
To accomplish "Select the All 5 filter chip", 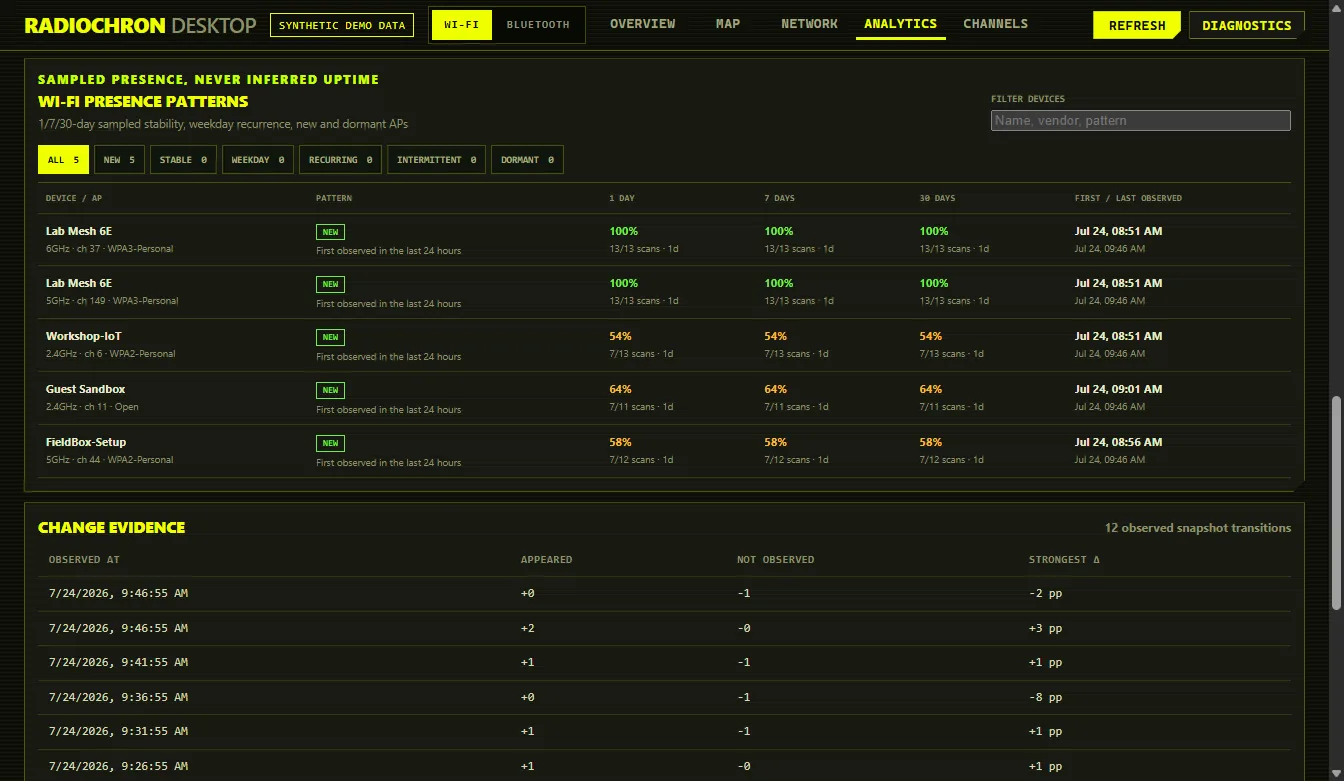I will [63, 160].
